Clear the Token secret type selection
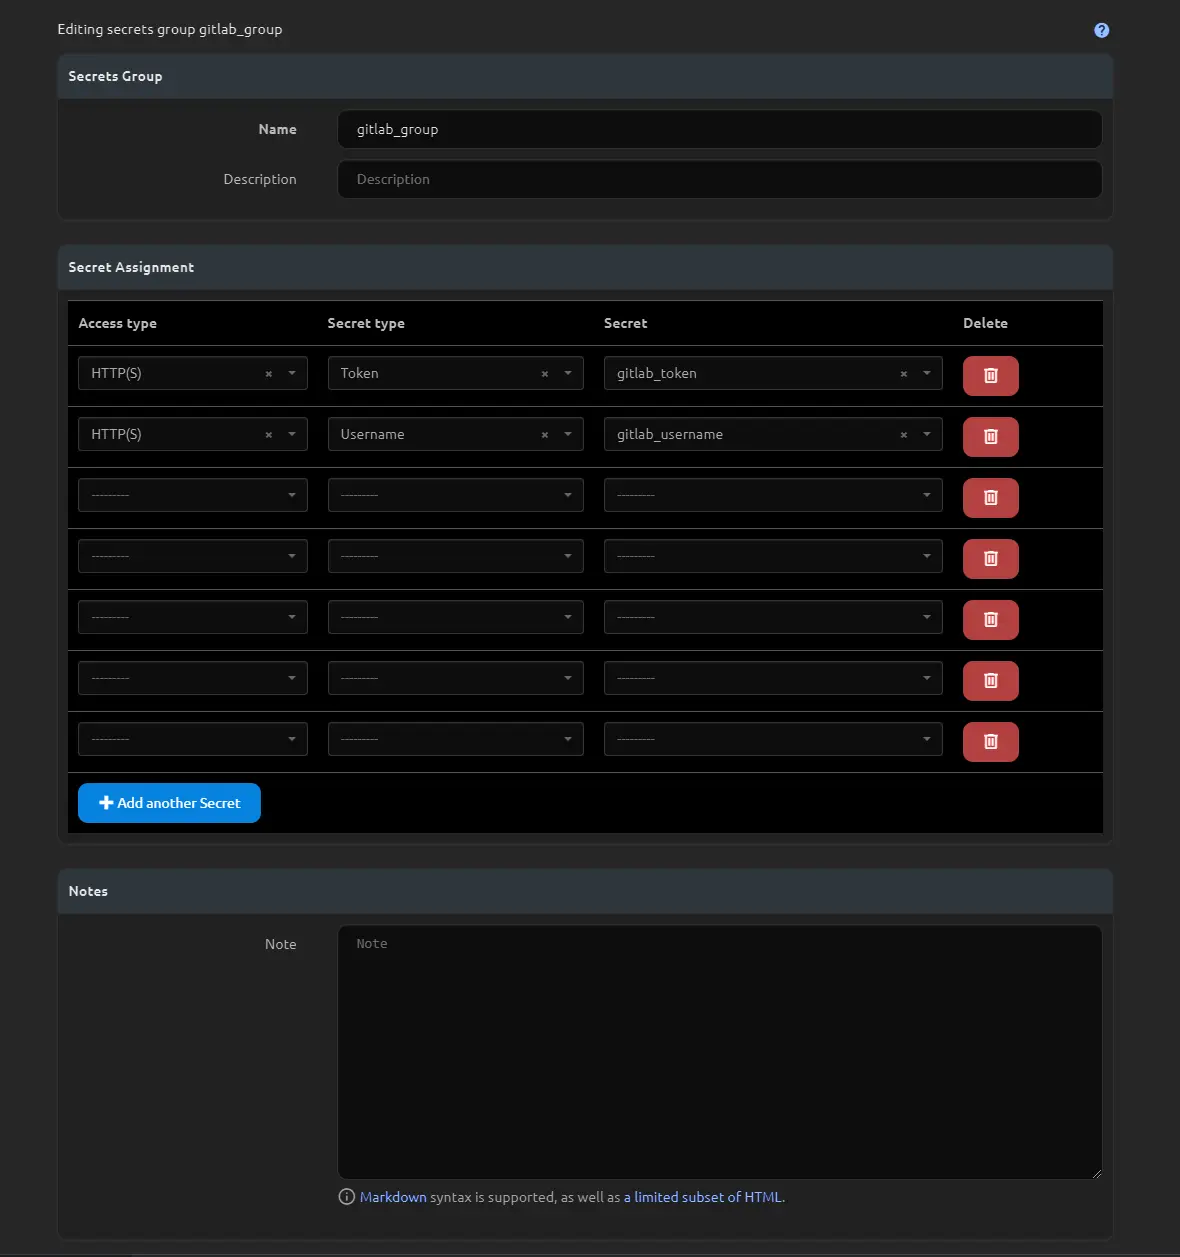The width and height of the screenshot is (1180, 1257). tap(544, 374)
